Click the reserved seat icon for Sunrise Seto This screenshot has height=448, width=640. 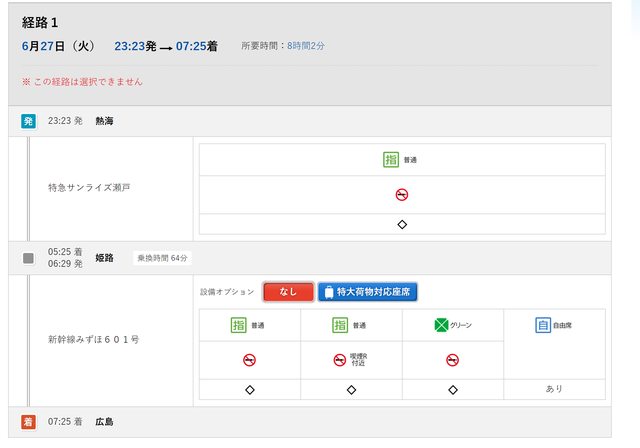point(391,160)
